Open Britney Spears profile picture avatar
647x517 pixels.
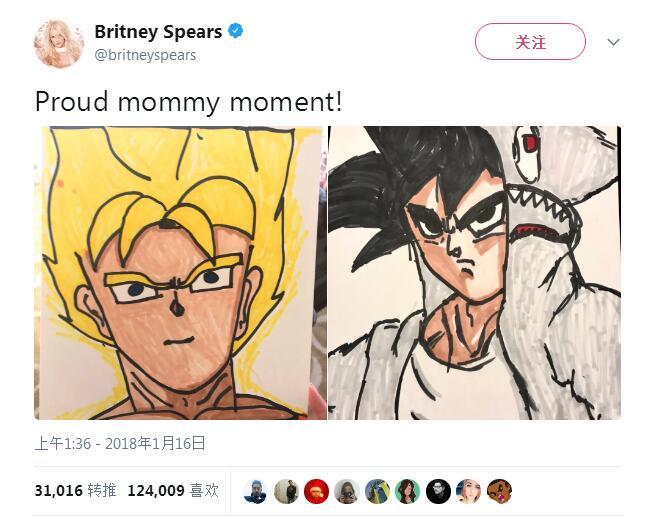pyautogui.click(x=59, y=43)
